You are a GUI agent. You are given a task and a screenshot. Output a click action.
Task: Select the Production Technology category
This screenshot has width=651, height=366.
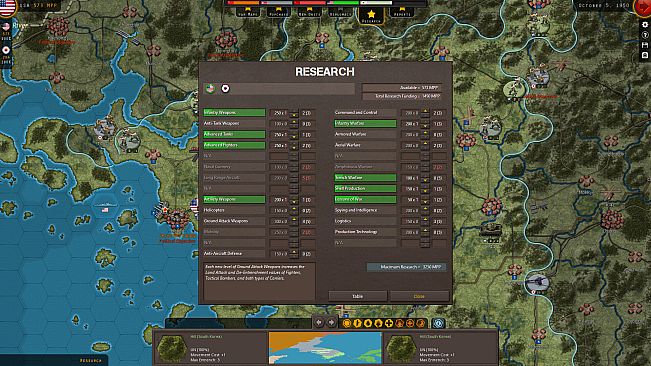click(365, 232)
